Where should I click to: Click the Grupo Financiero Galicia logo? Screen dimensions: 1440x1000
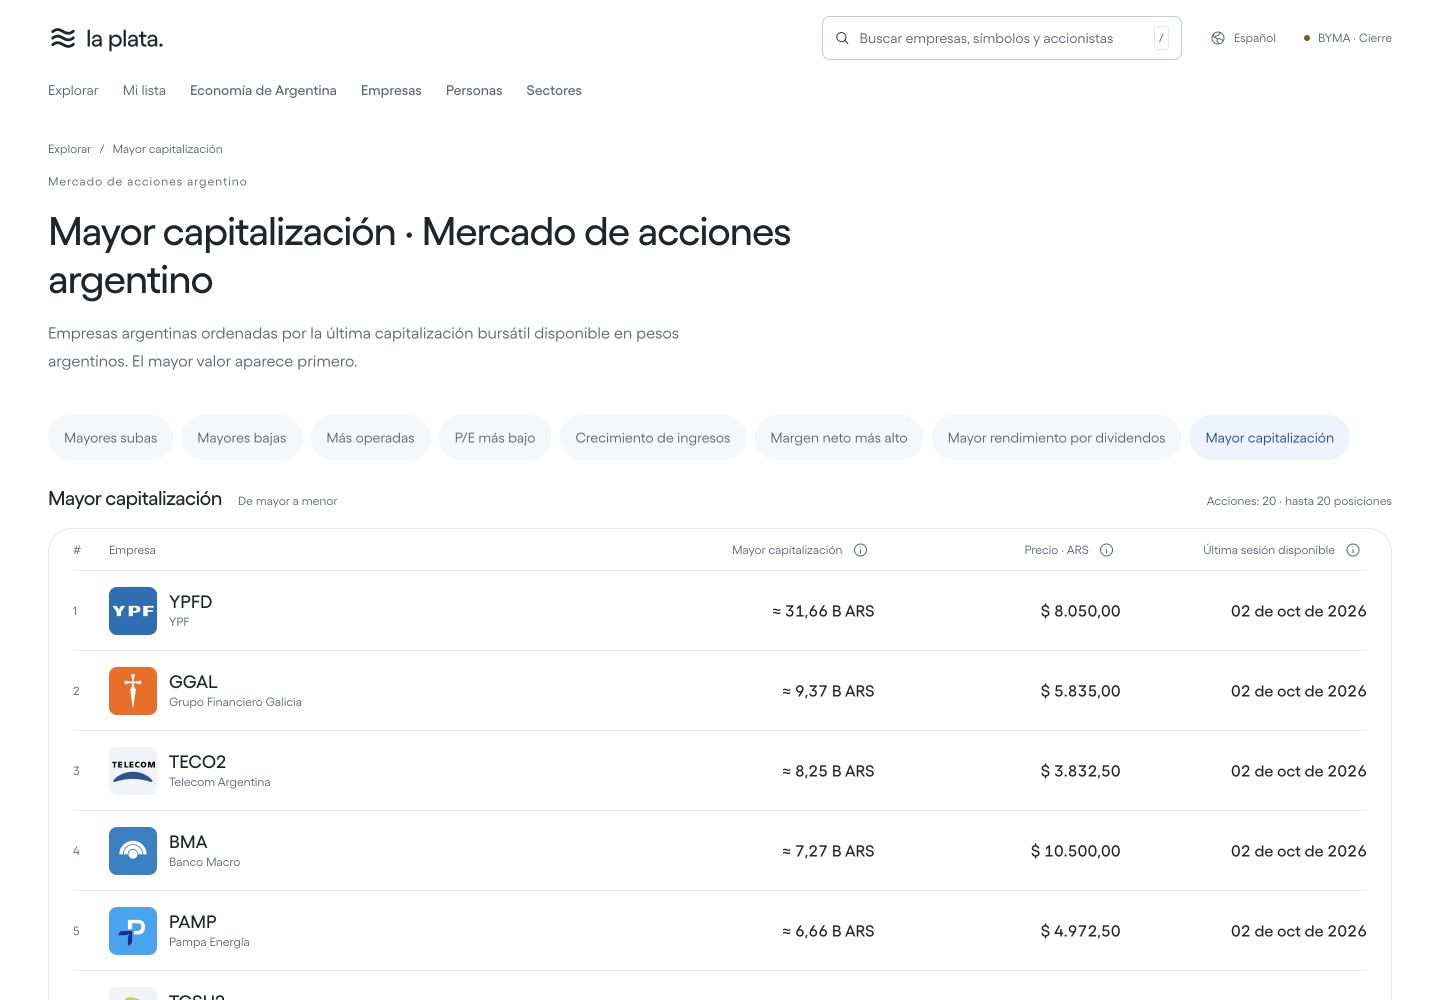(x=133, y=691)
